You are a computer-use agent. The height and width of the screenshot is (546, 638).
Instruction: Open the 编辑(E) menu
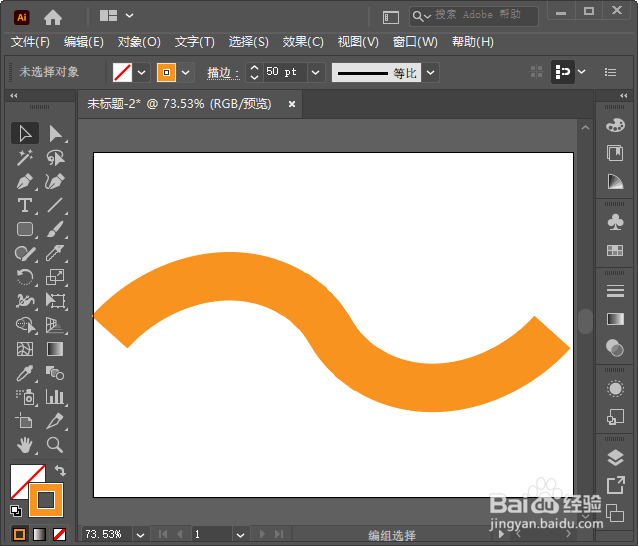click(x=84, y=42)
